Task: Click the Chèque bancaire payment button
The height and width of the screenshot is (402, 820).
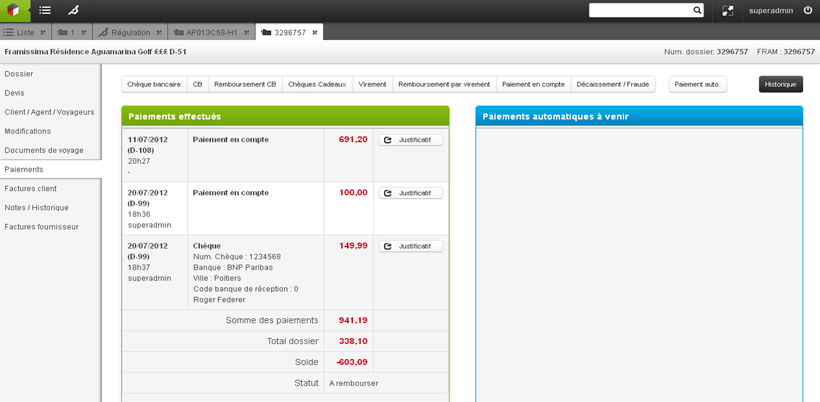Action: pos(154,85)
